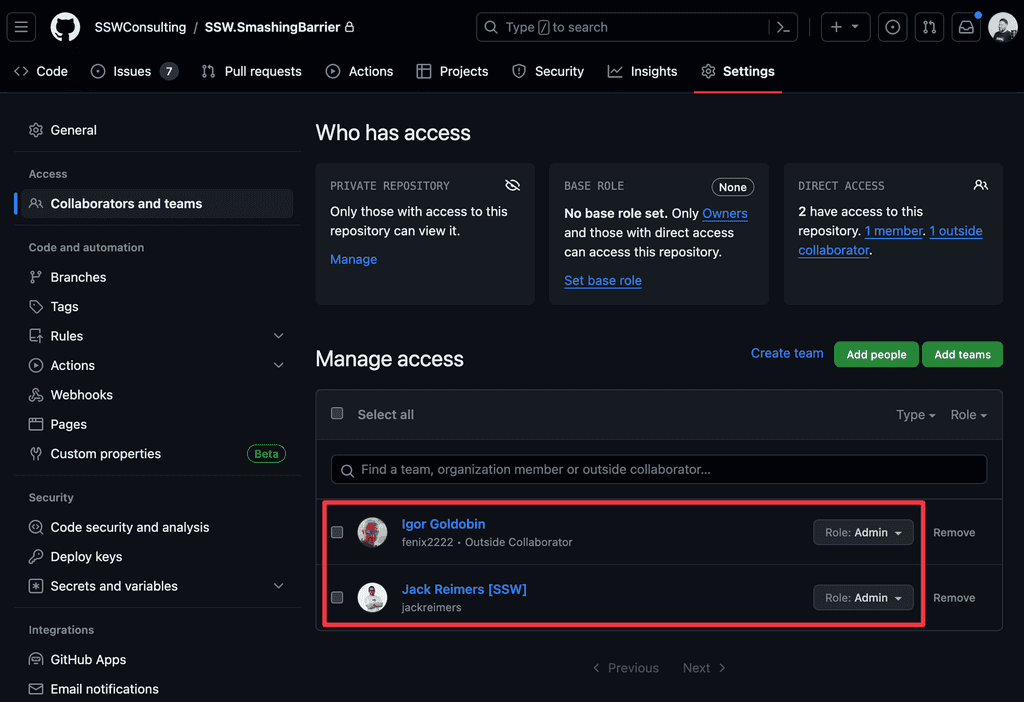Image resolution: width=1024 pixels, height=702 pixels.
Task: Check the Select all checkbox
Action: (337, 413)
